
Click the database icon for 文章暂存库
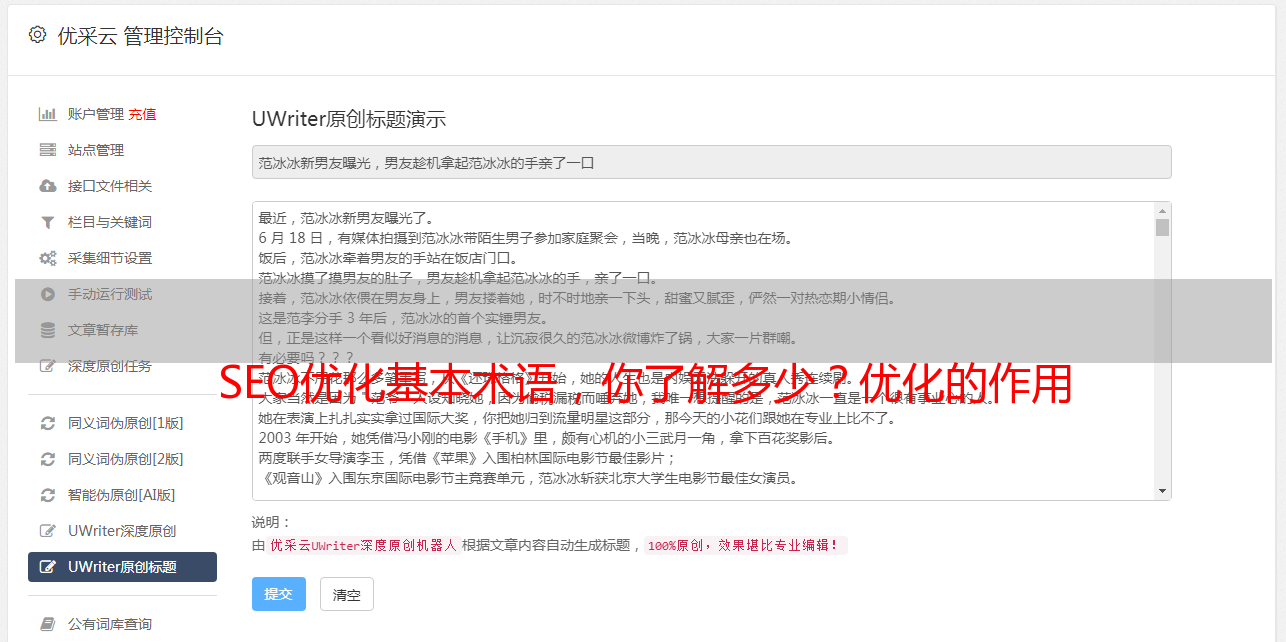[47, 330]
